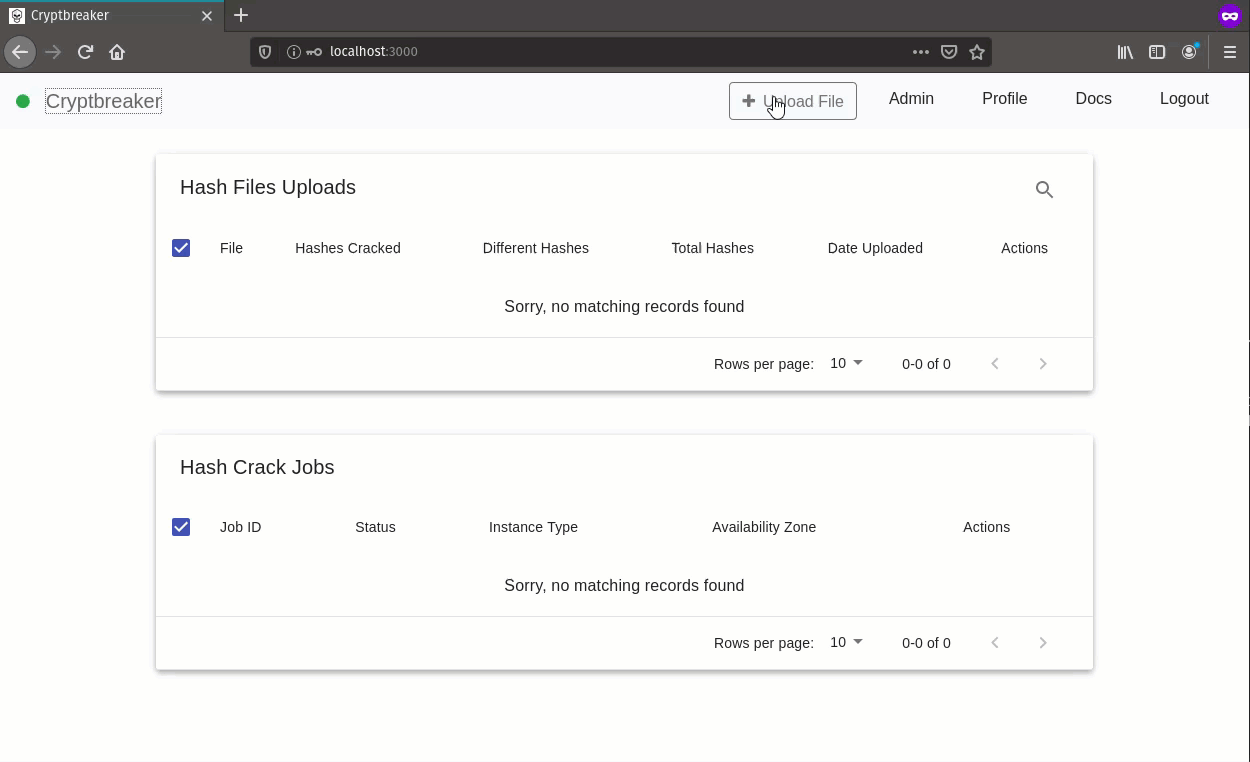Toggle select-all checkbox in Hash Crack Jobs
The image size is (1250, 762).
[x=181, y=527]
